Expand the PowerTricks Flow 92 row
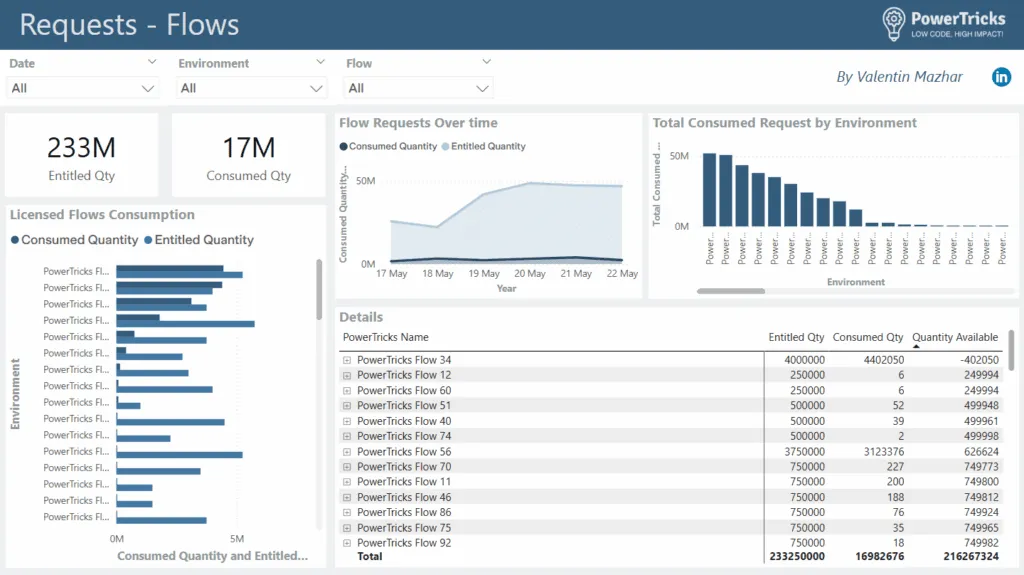1024x575 pixels. [x=347, y=543]
